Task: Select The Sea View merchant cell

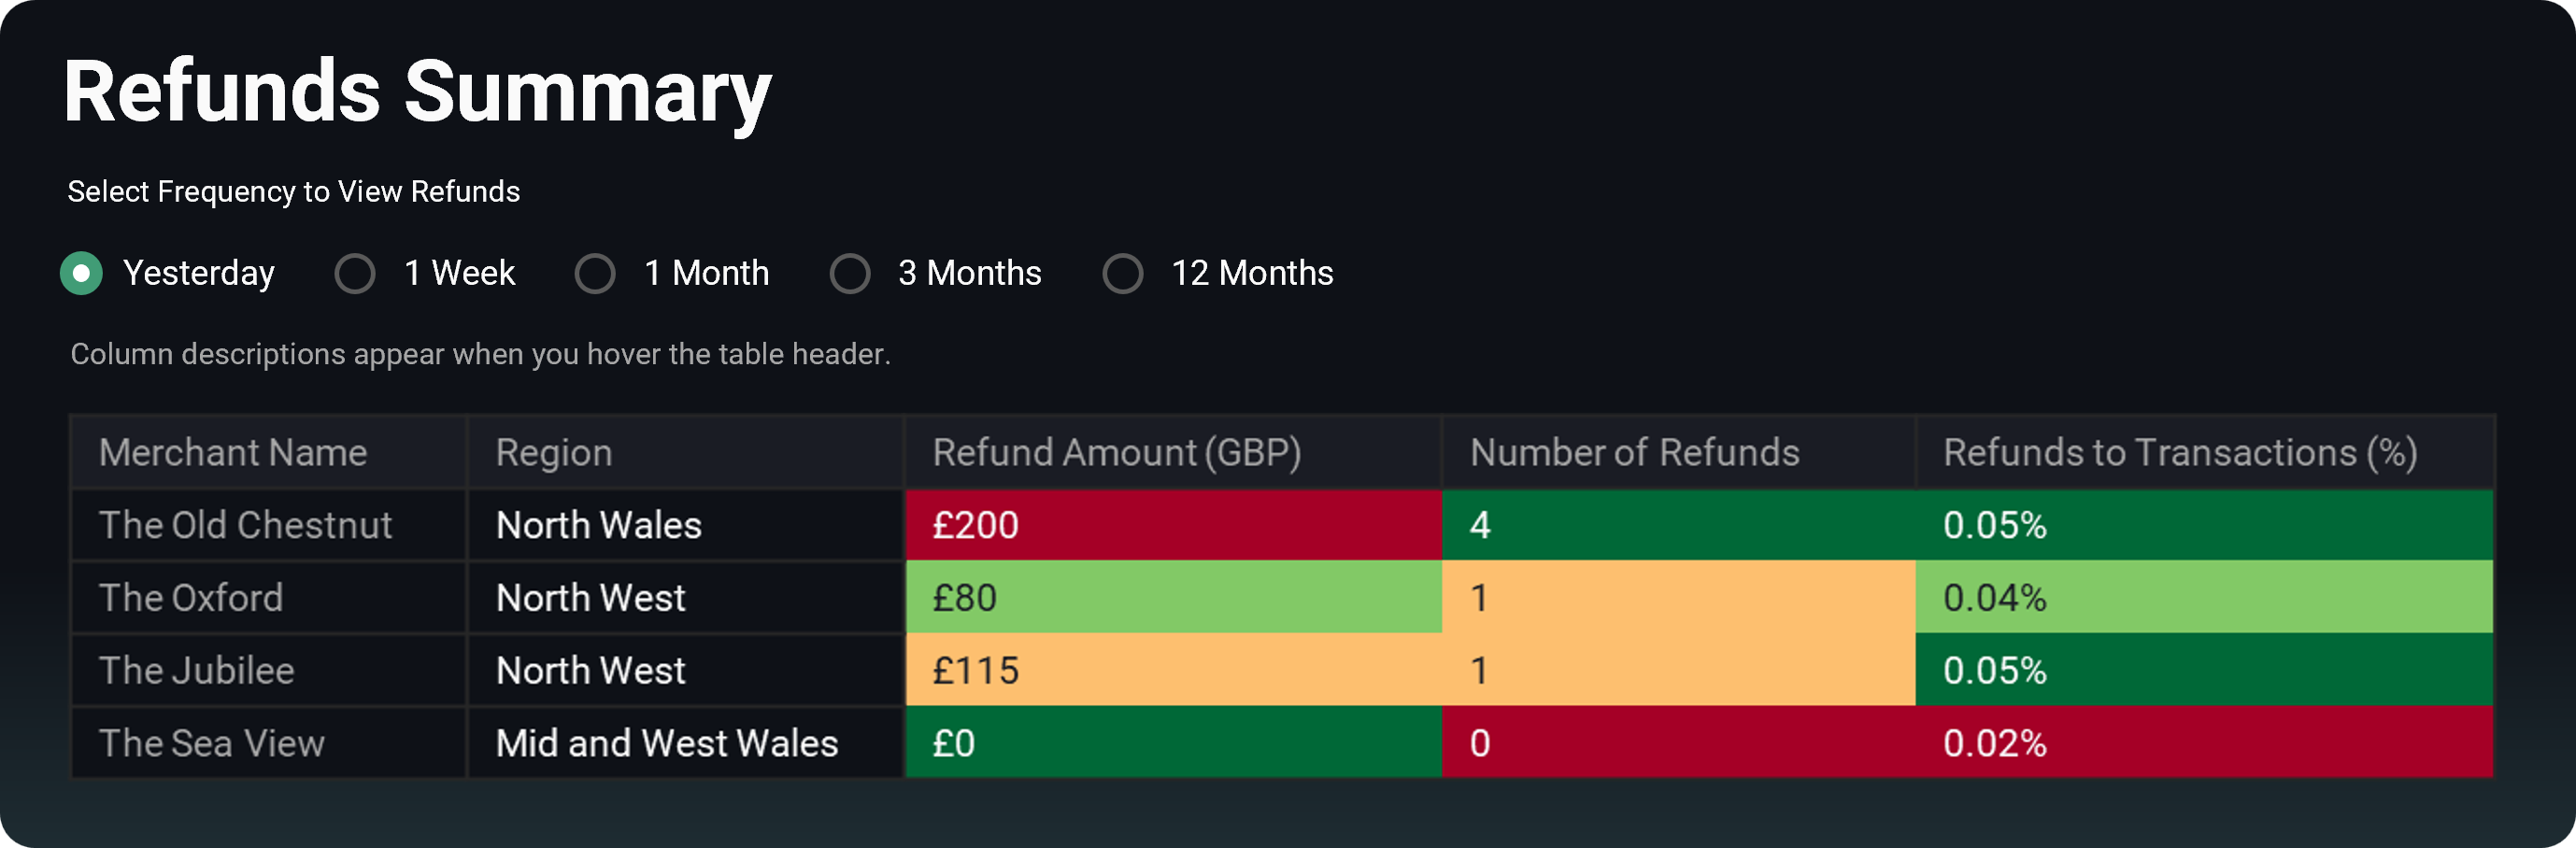Action: tap(212, 743)
